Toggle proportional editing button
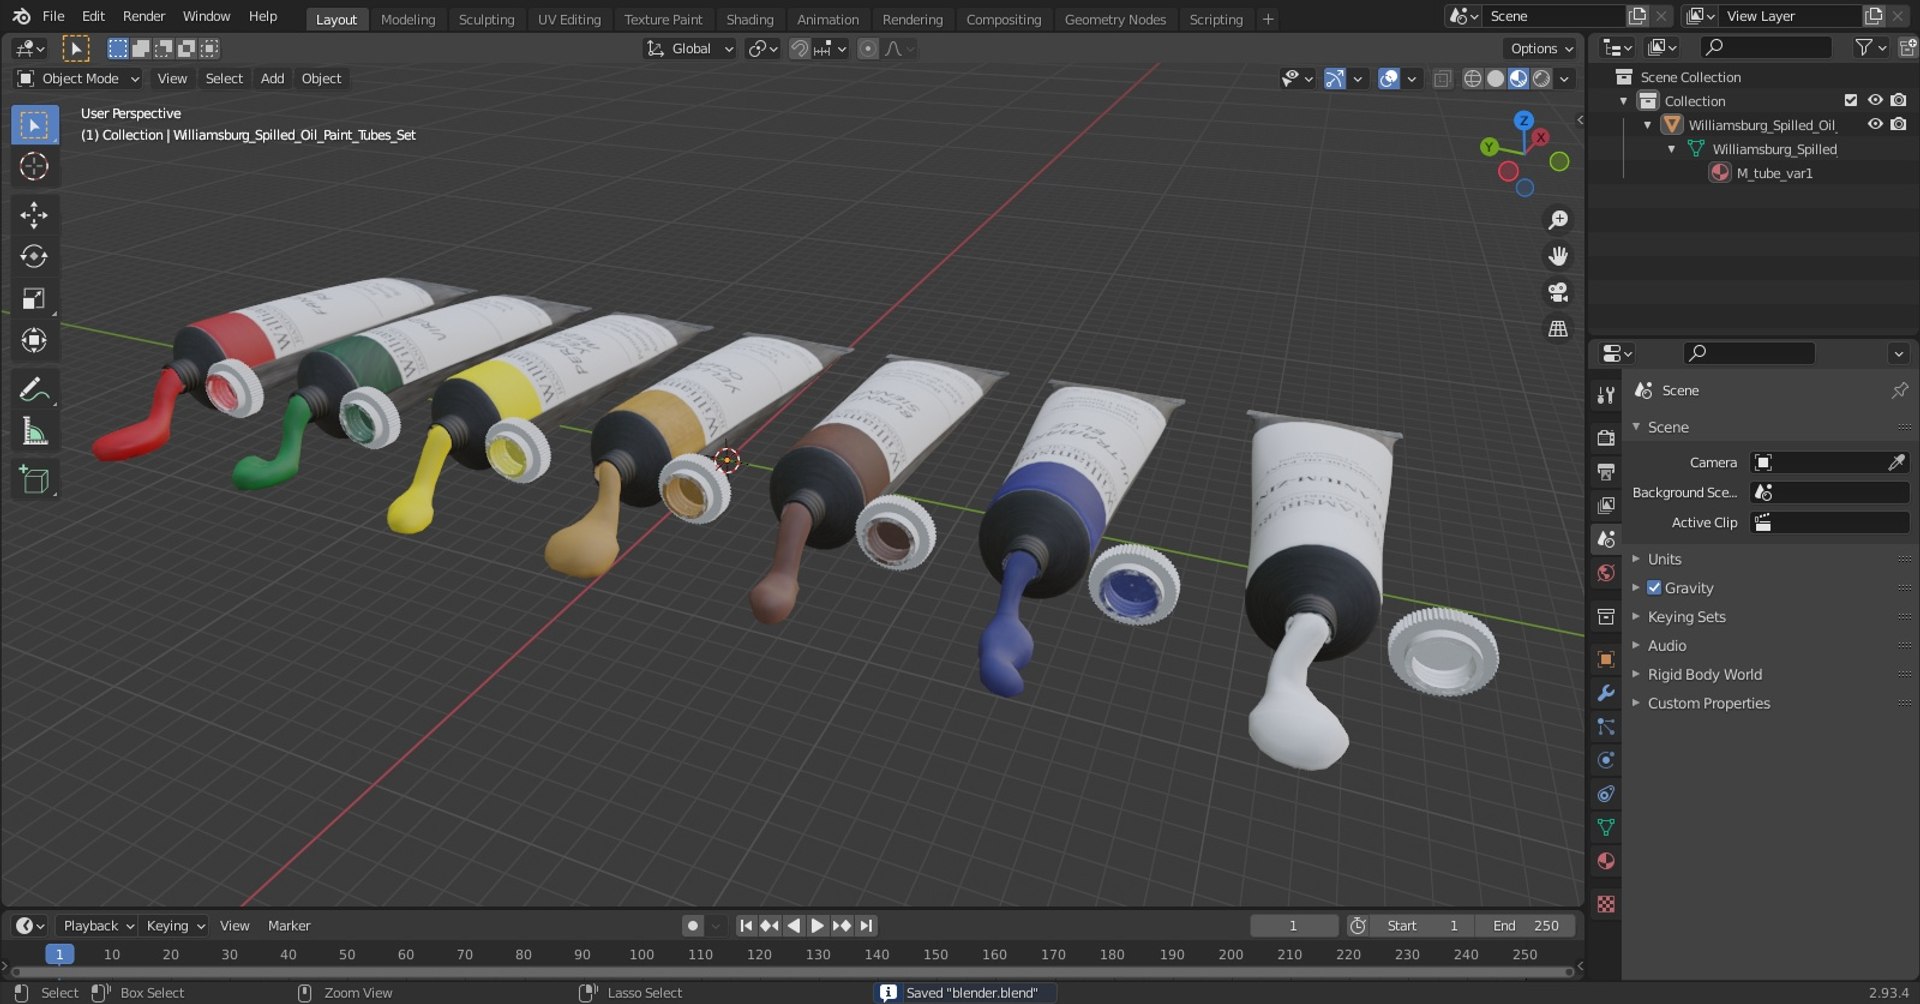Viewport: 1920px width, 1004px height. [x=868, y=48]
